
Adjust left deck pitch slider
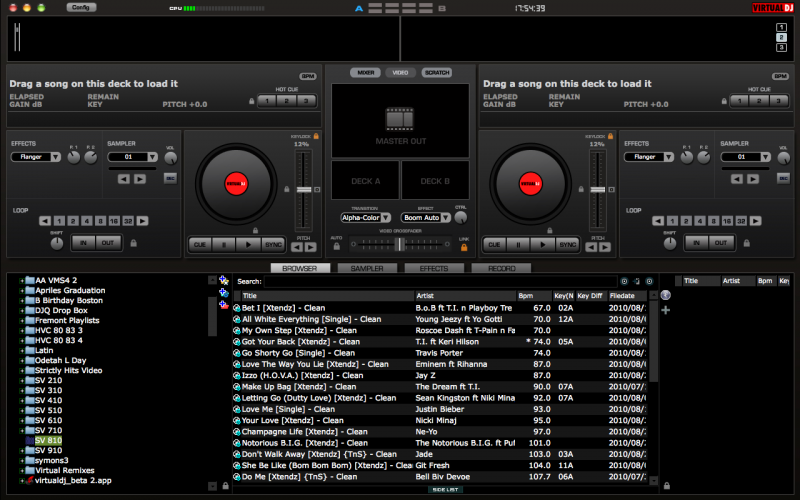pyautogui.click(x=304, y=189)
